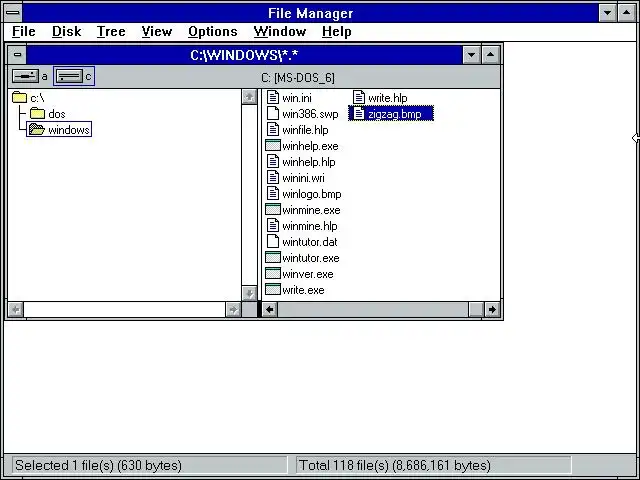Select the c:\ root label in tree

[x=37, y=98]
